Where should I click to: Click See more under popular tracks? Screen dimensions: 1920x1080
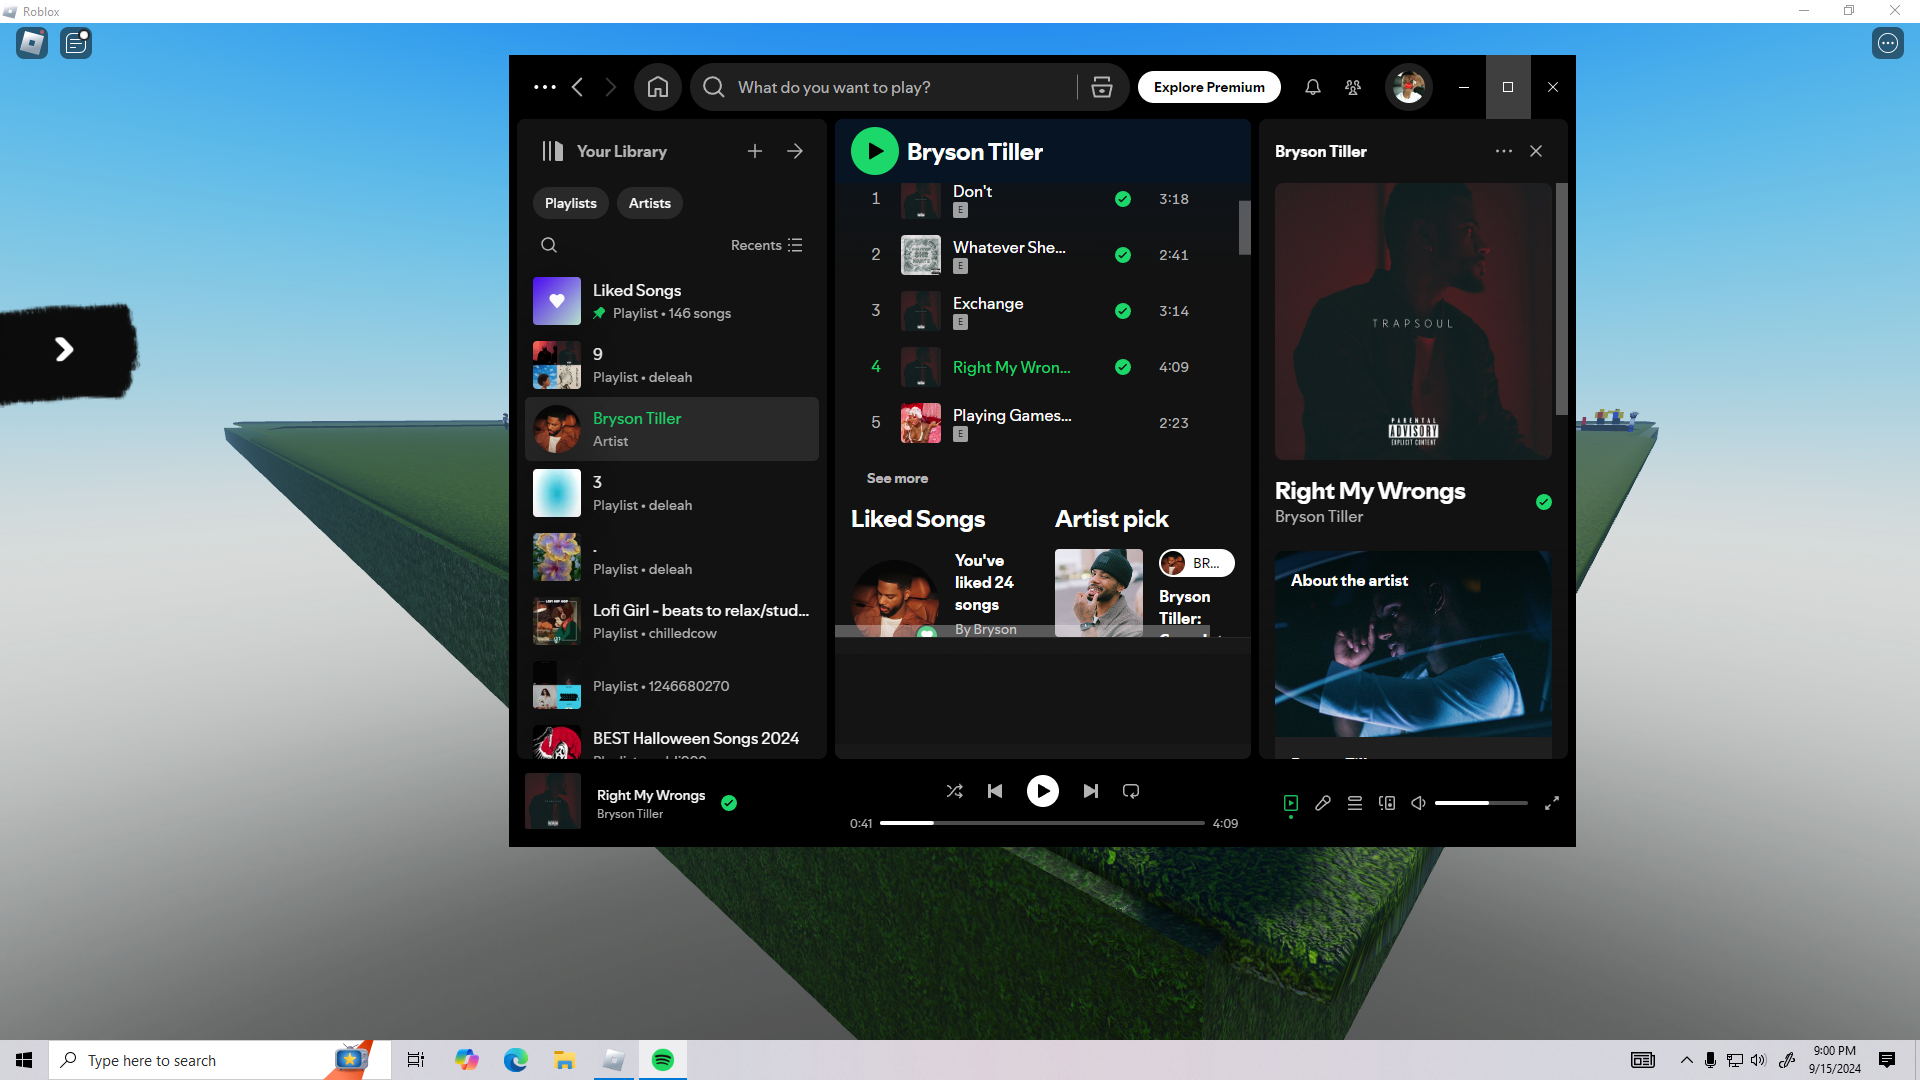click(896, 478)
